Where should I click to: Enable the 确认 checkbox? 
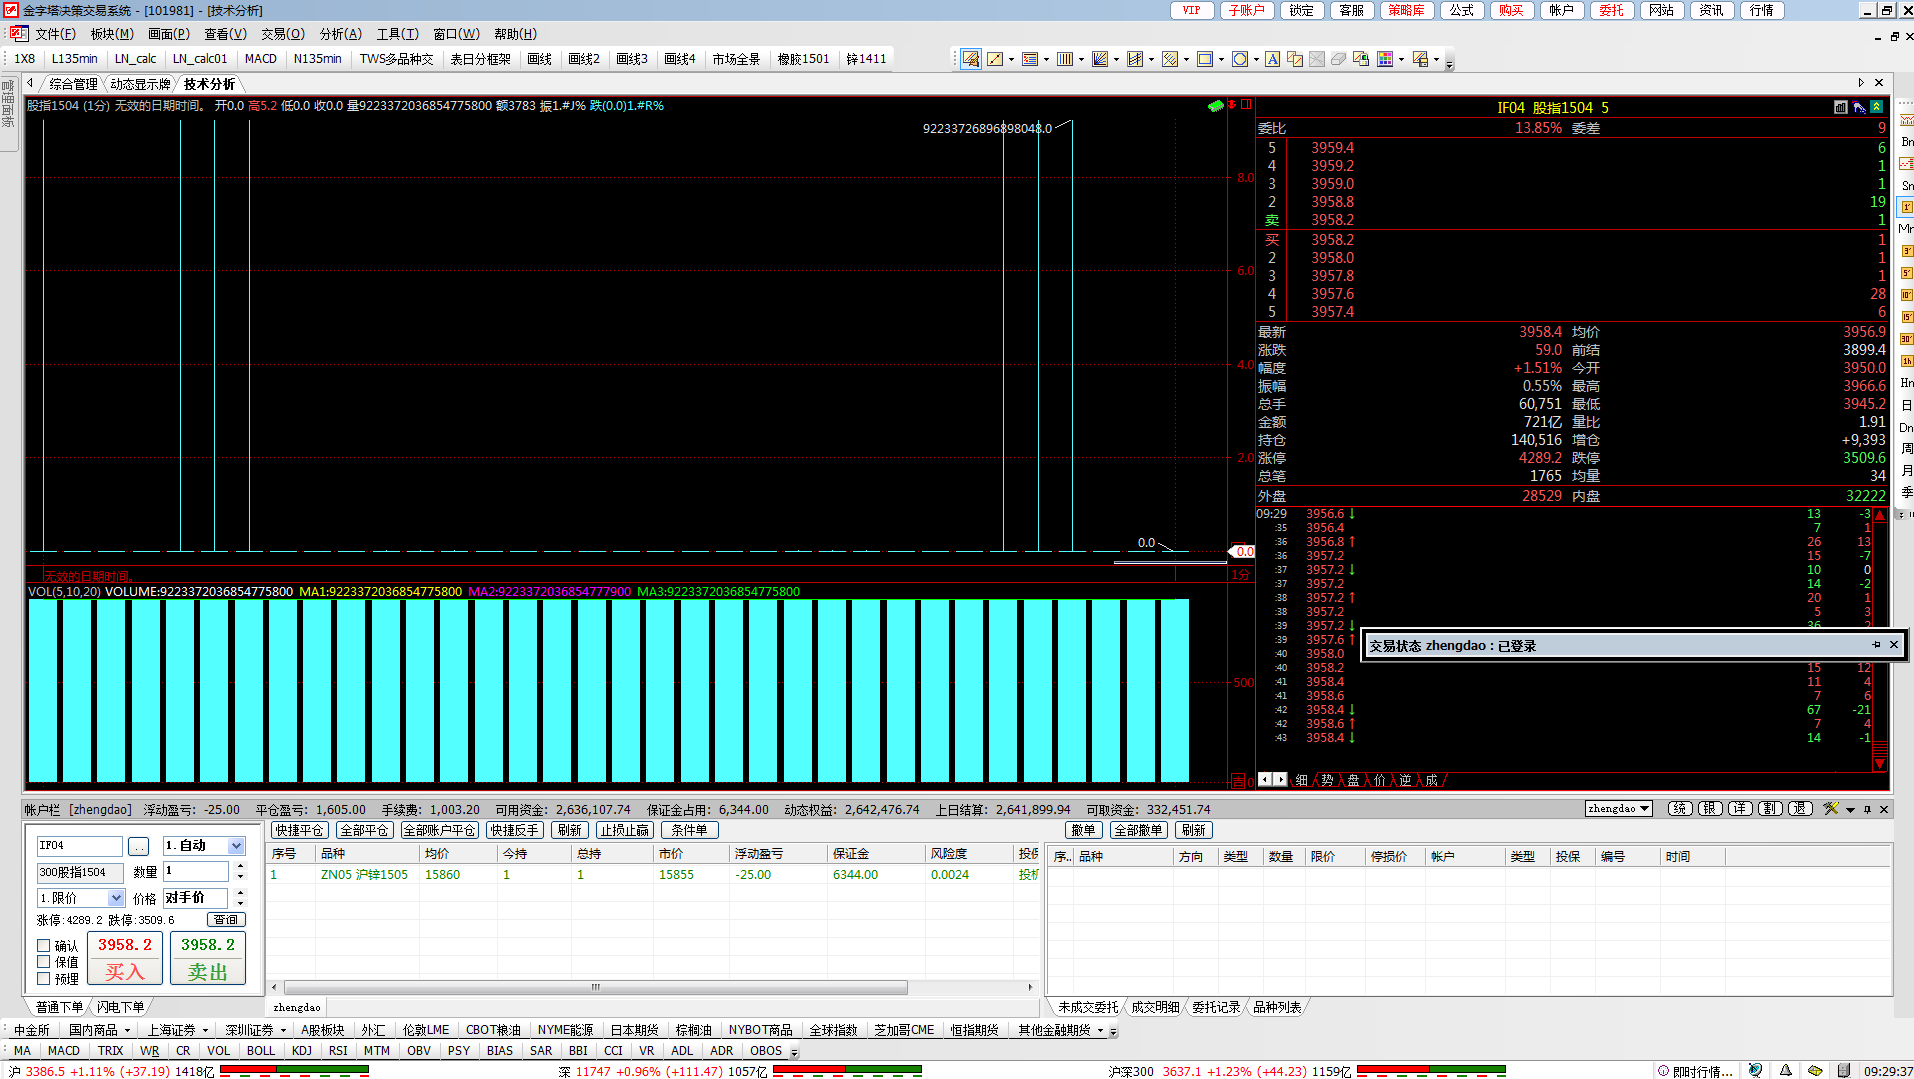coord(44,946)
